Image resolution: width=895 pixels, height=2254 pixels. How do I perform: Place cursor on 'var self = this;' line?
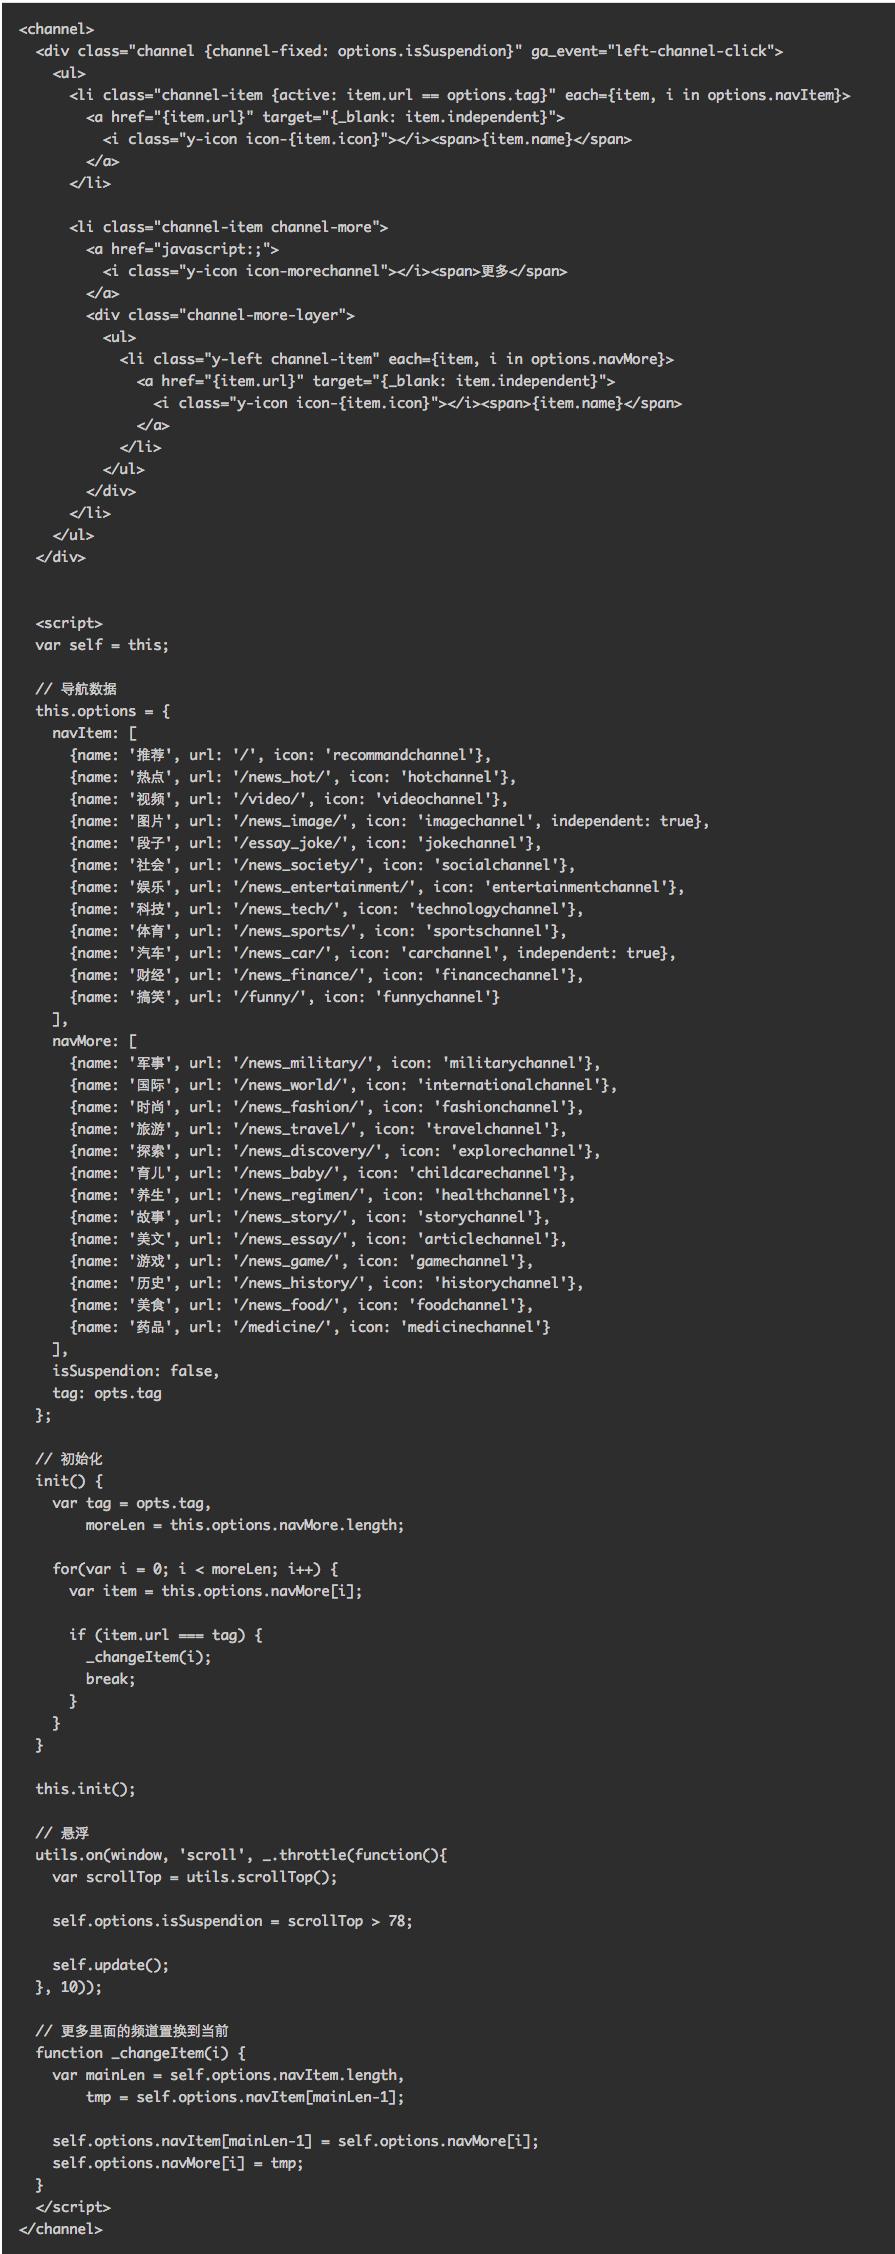pos(101,645)
